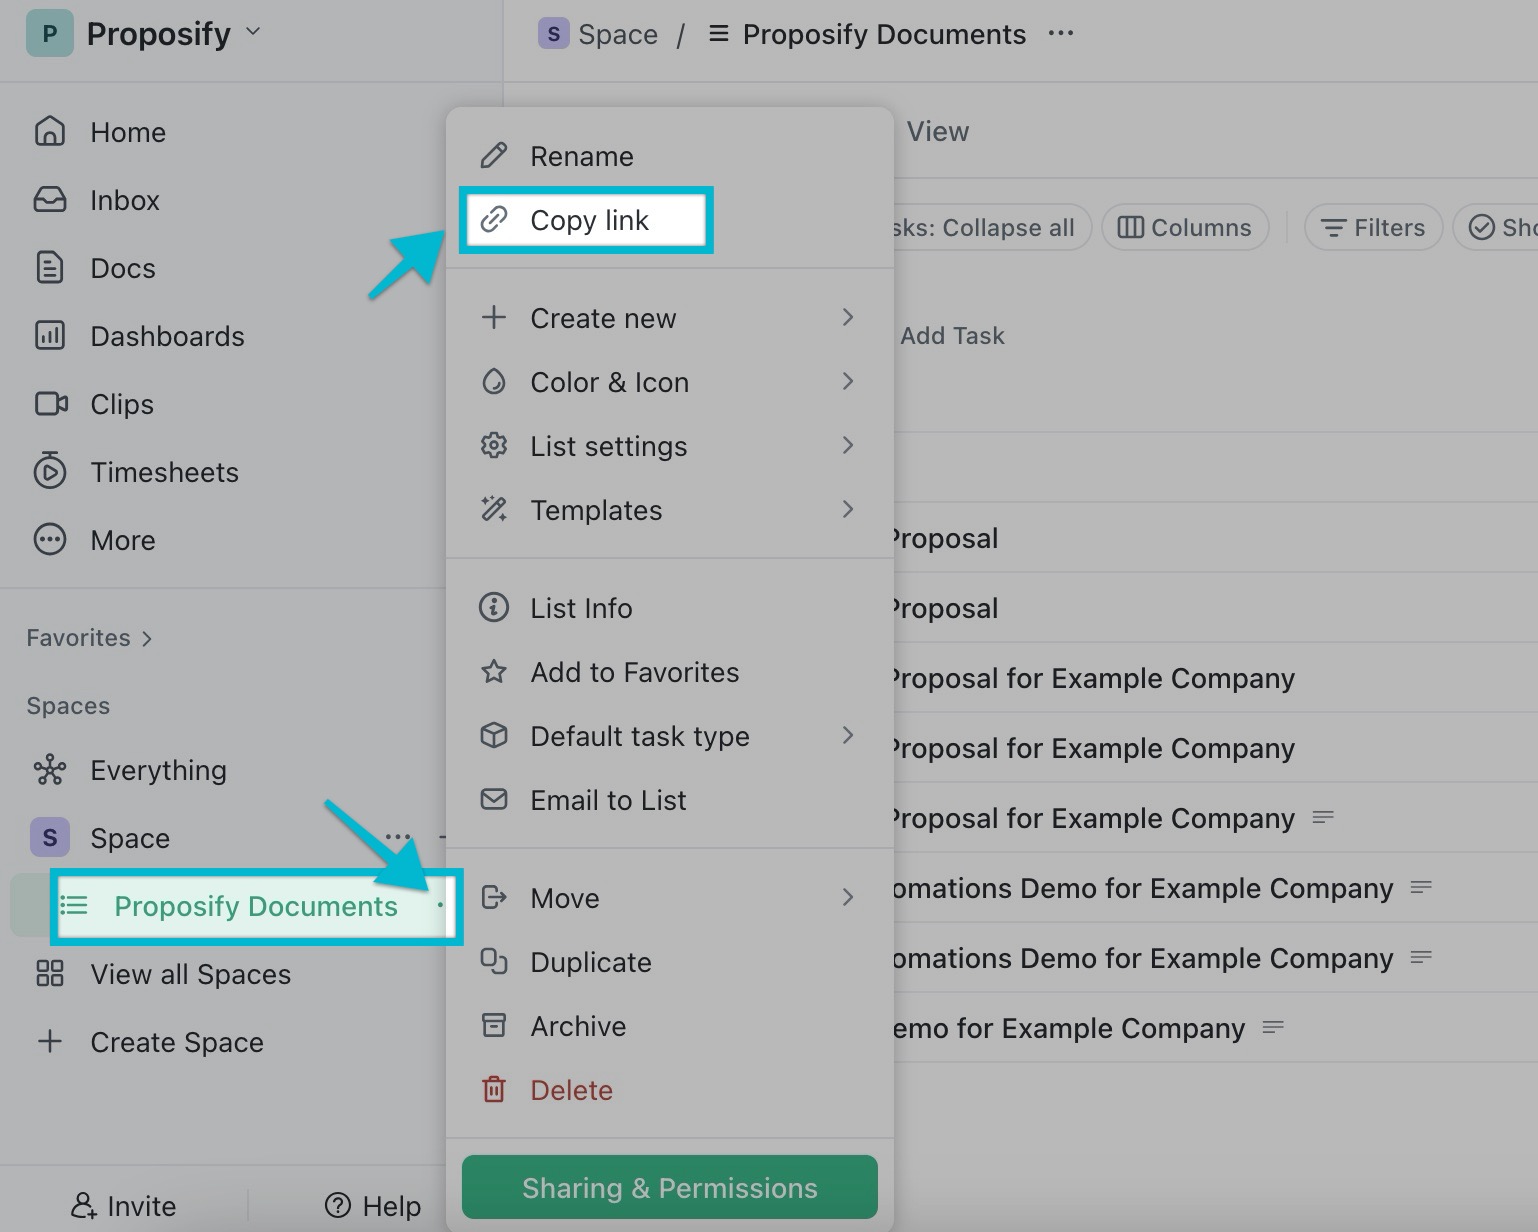The width and height of the screenshot is (1538, 1232).
Task: Choose Duplicate from the list menu
Action: (669, 962)
